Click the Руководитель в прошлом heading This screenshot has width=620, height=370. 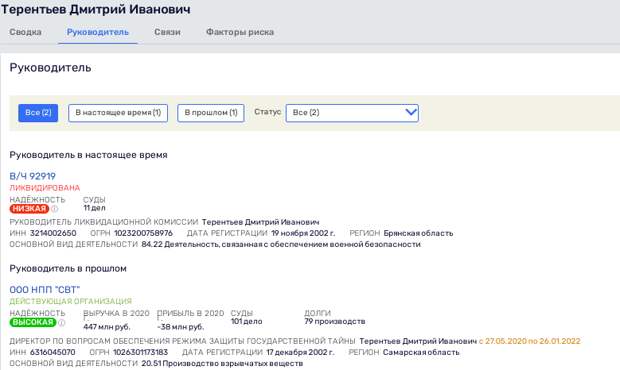pyautogui.click(x=68, y=268)
